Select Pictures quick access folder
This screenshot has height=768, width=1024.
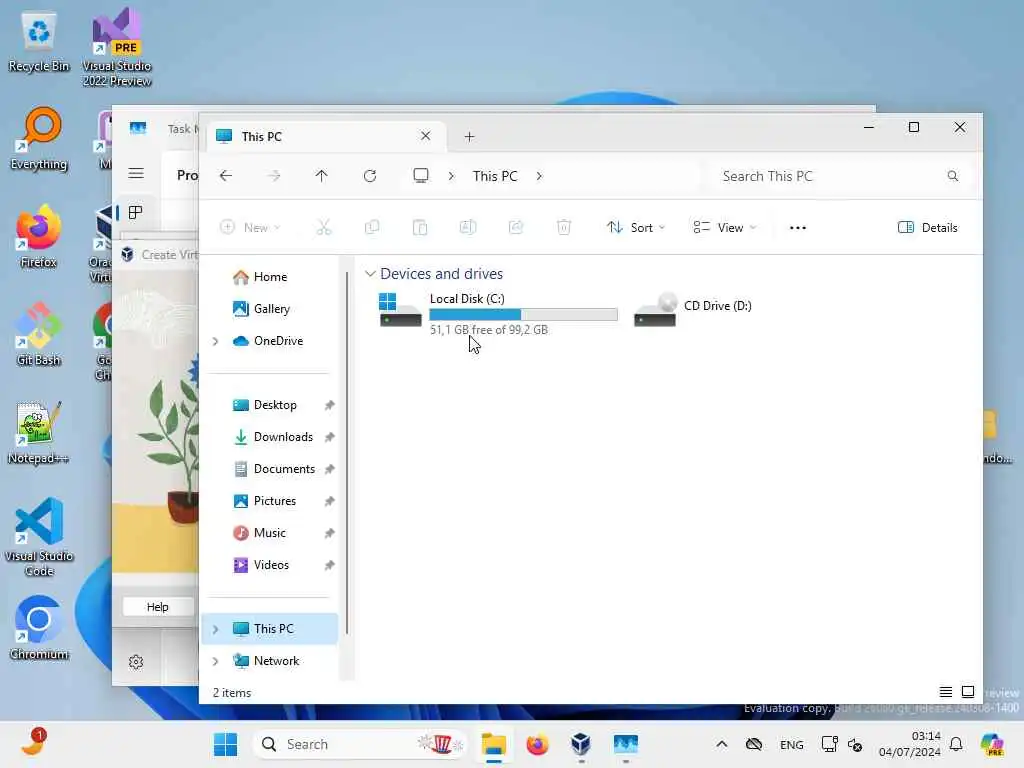point(274,501)
